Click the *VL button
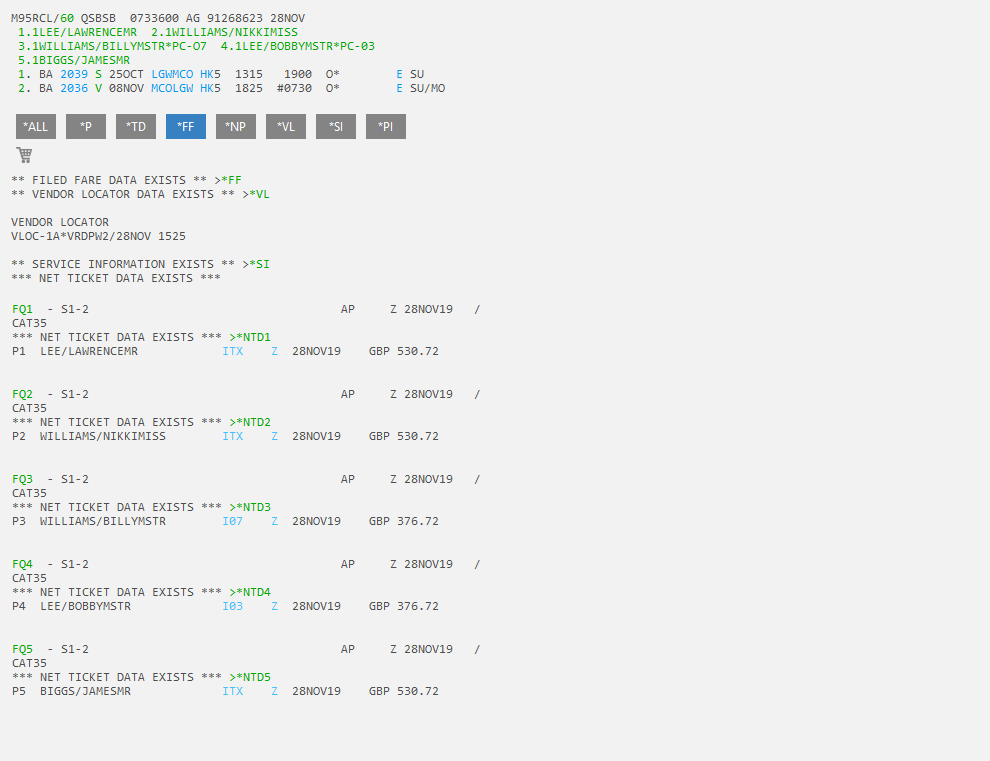The image size is (990, 761). (x=286, y=126)
